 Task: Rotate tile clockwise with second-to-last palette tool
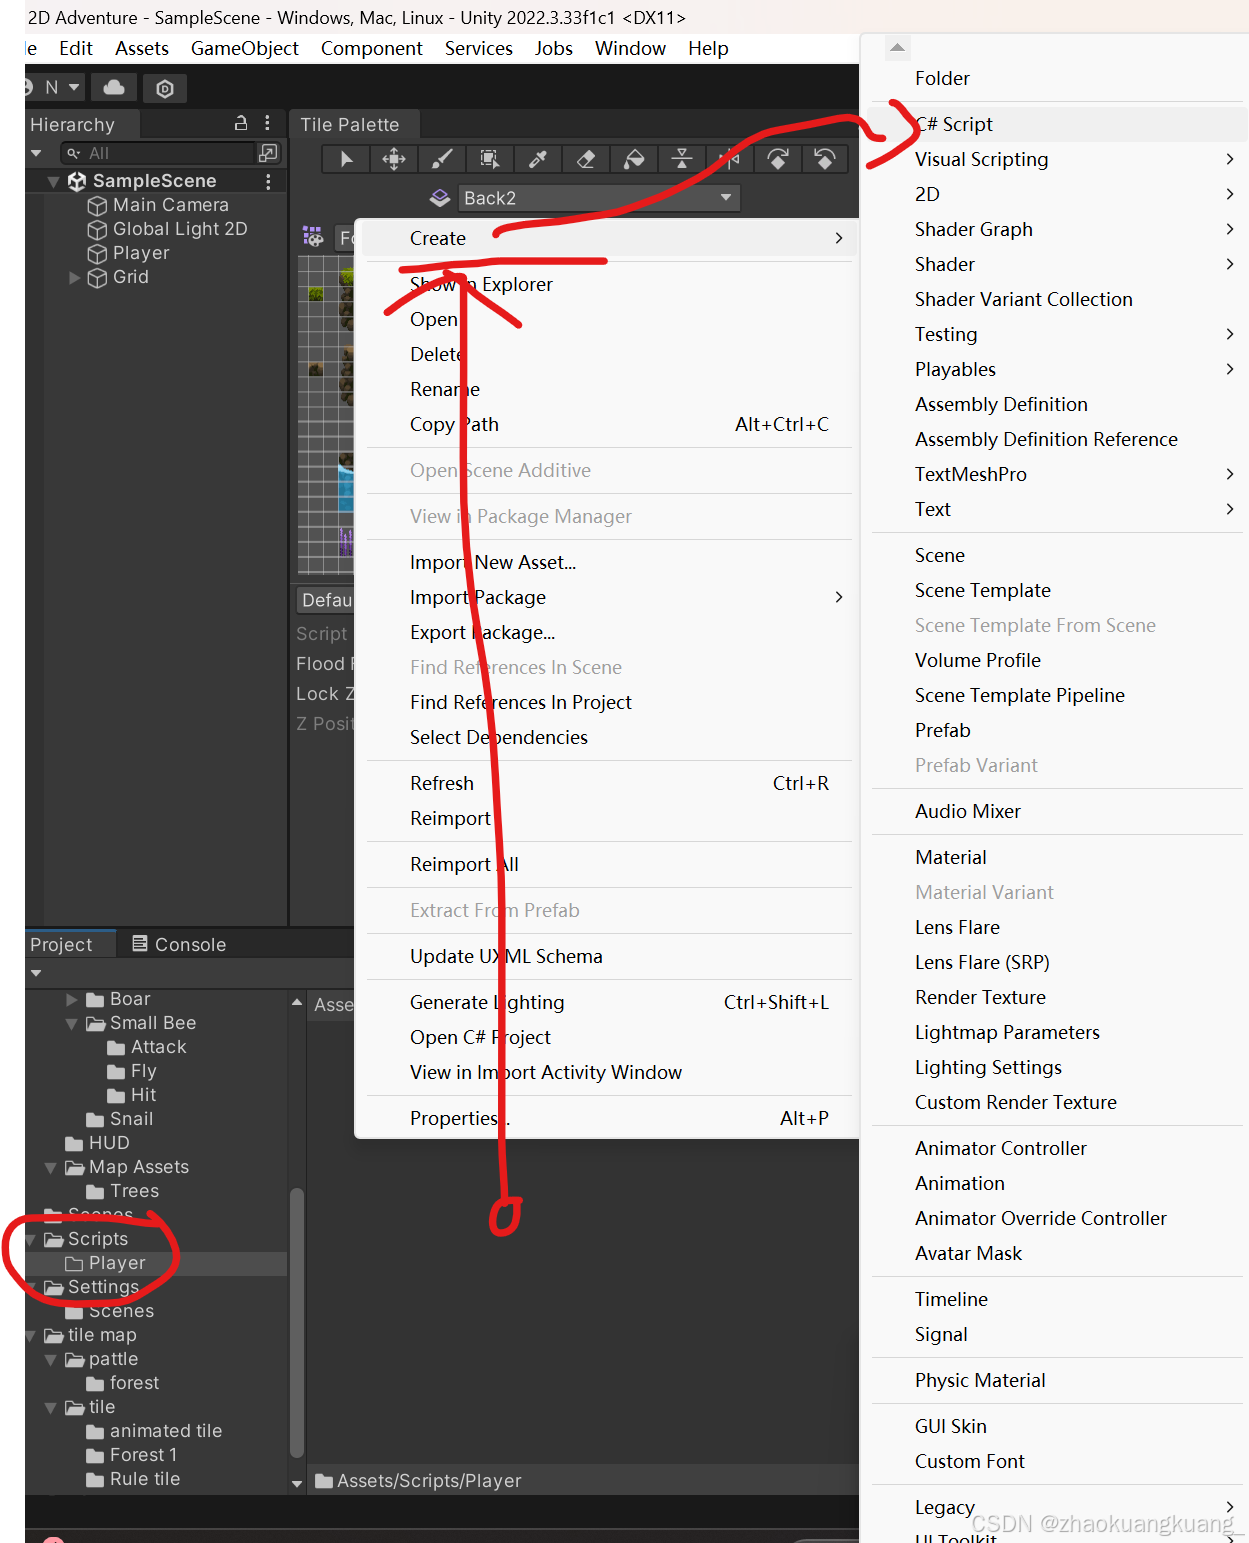777,159
